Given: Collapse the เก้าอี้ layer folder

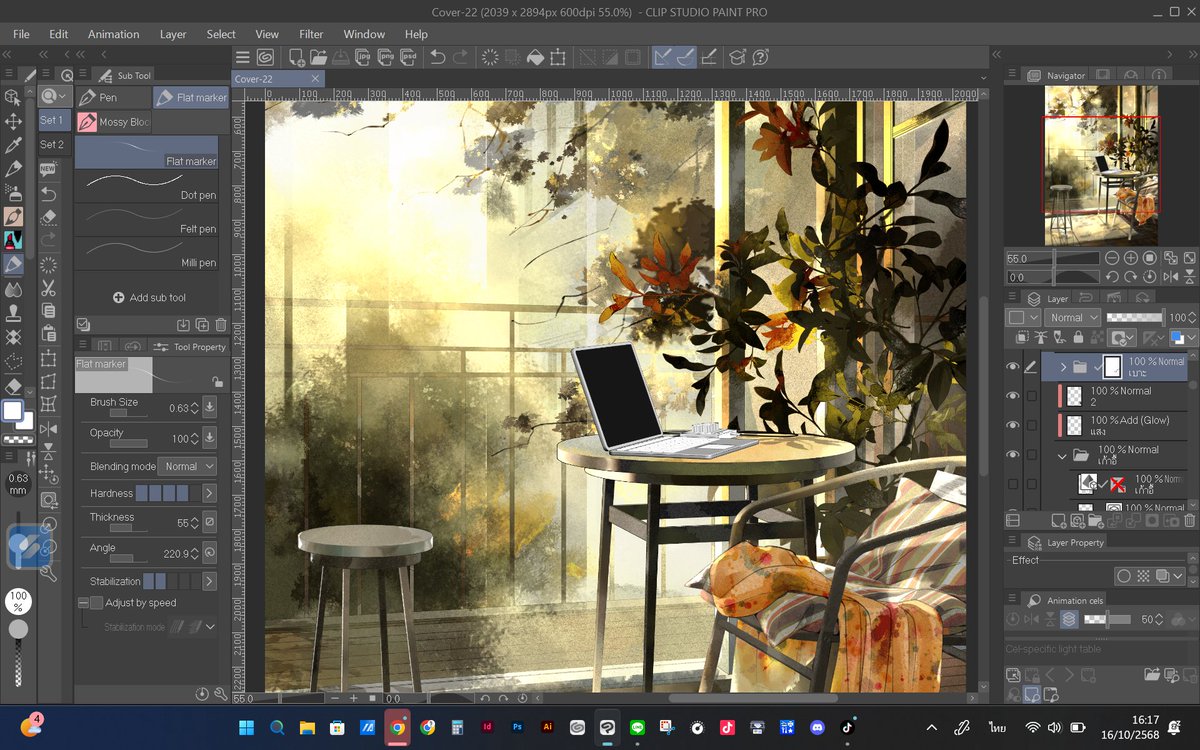Looking at the screenshot, I should pos(1062,456).
